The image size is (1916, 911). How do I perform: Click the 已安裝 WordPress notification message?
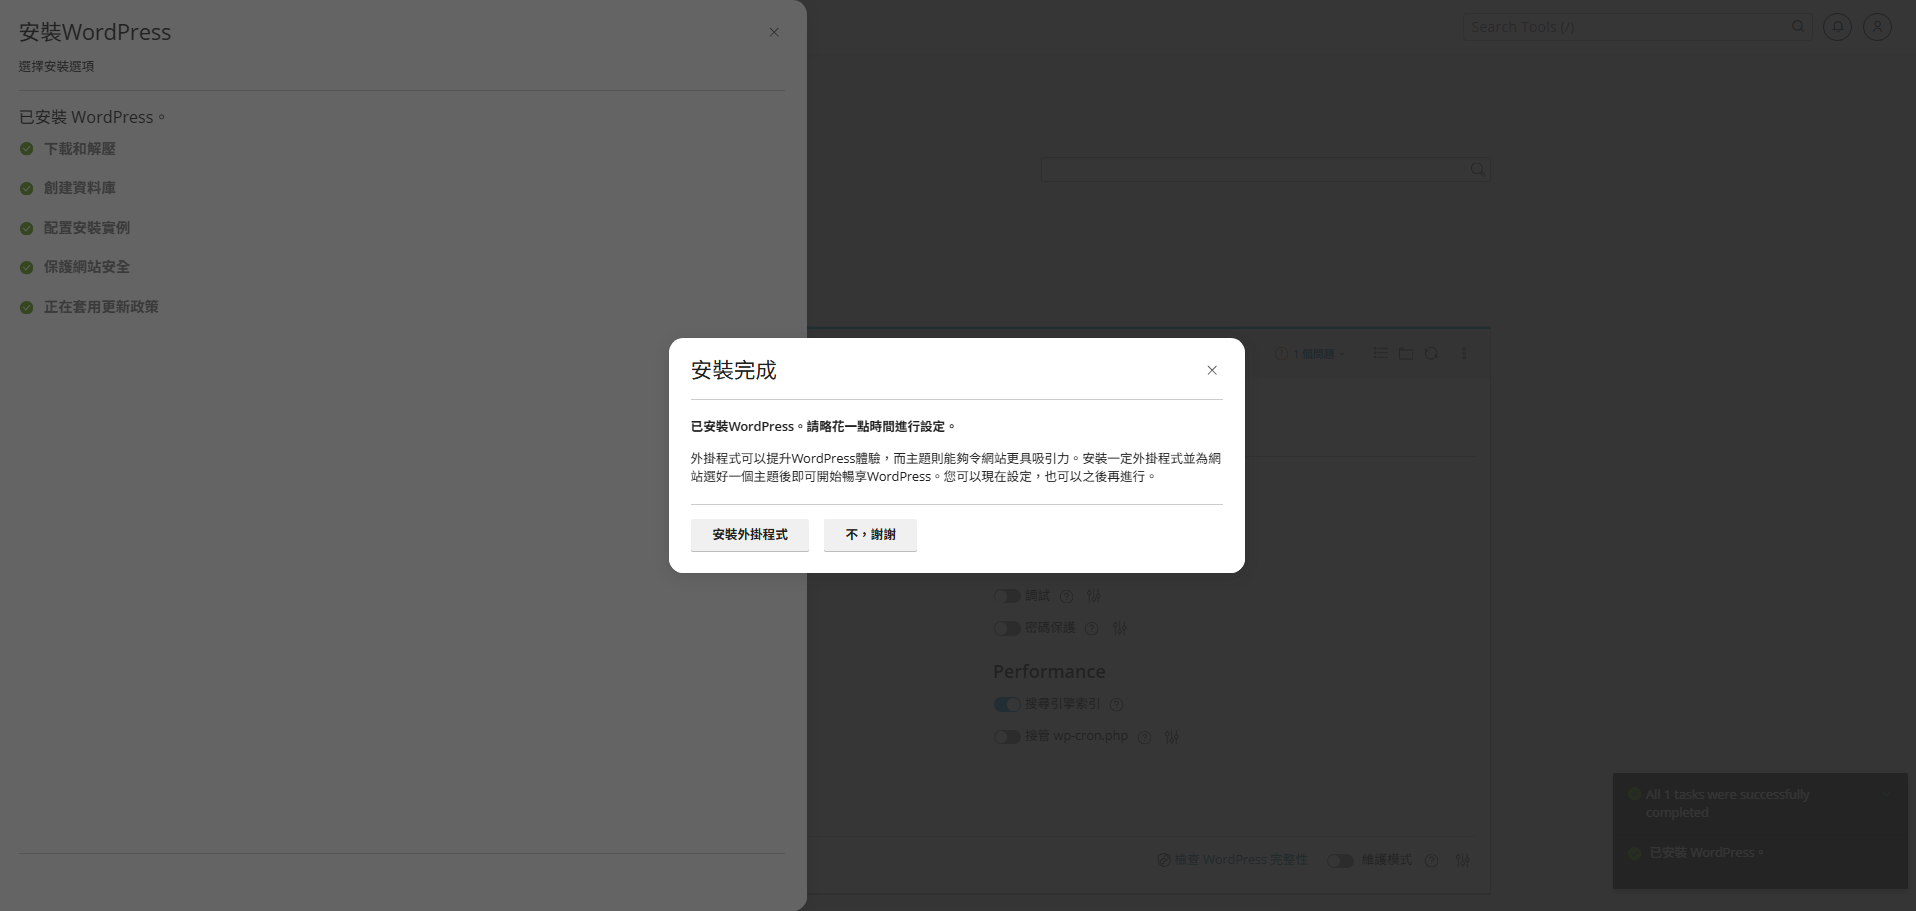[1704, 852]
